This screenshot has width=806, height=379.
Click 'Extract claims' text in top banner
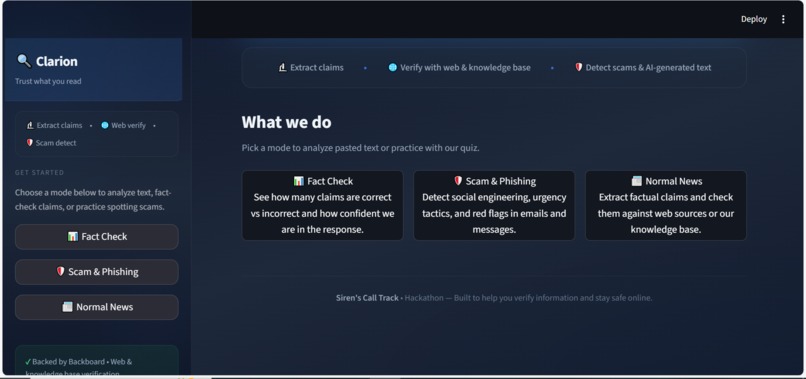[x=317, y=67]
